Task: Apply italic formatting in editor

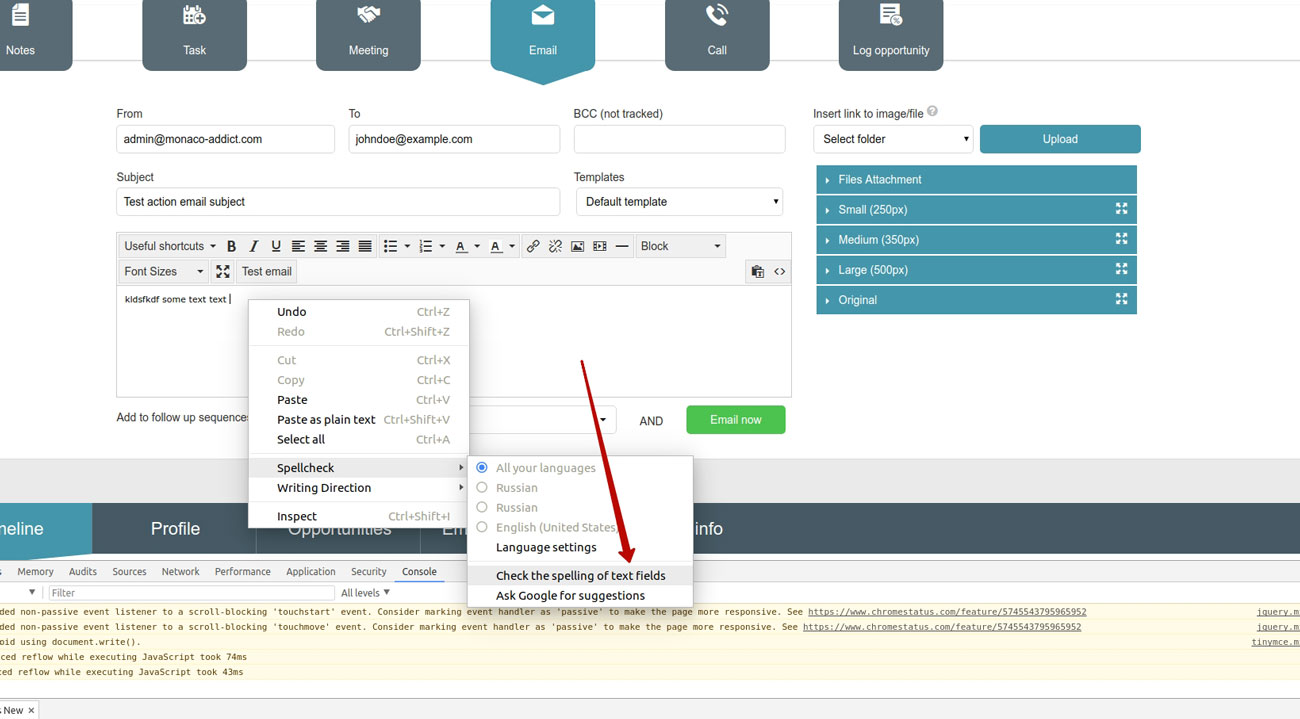Action: point(253,246)
